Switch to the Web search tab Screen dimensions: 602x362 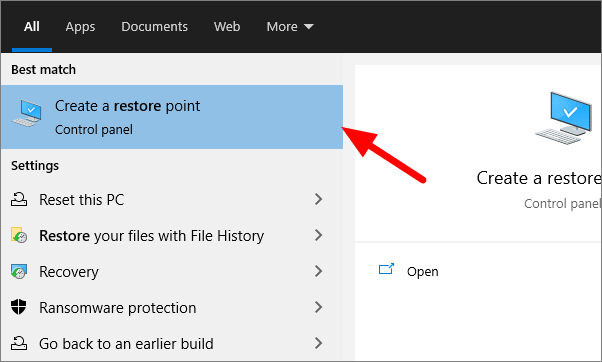(x=227, y=26)
